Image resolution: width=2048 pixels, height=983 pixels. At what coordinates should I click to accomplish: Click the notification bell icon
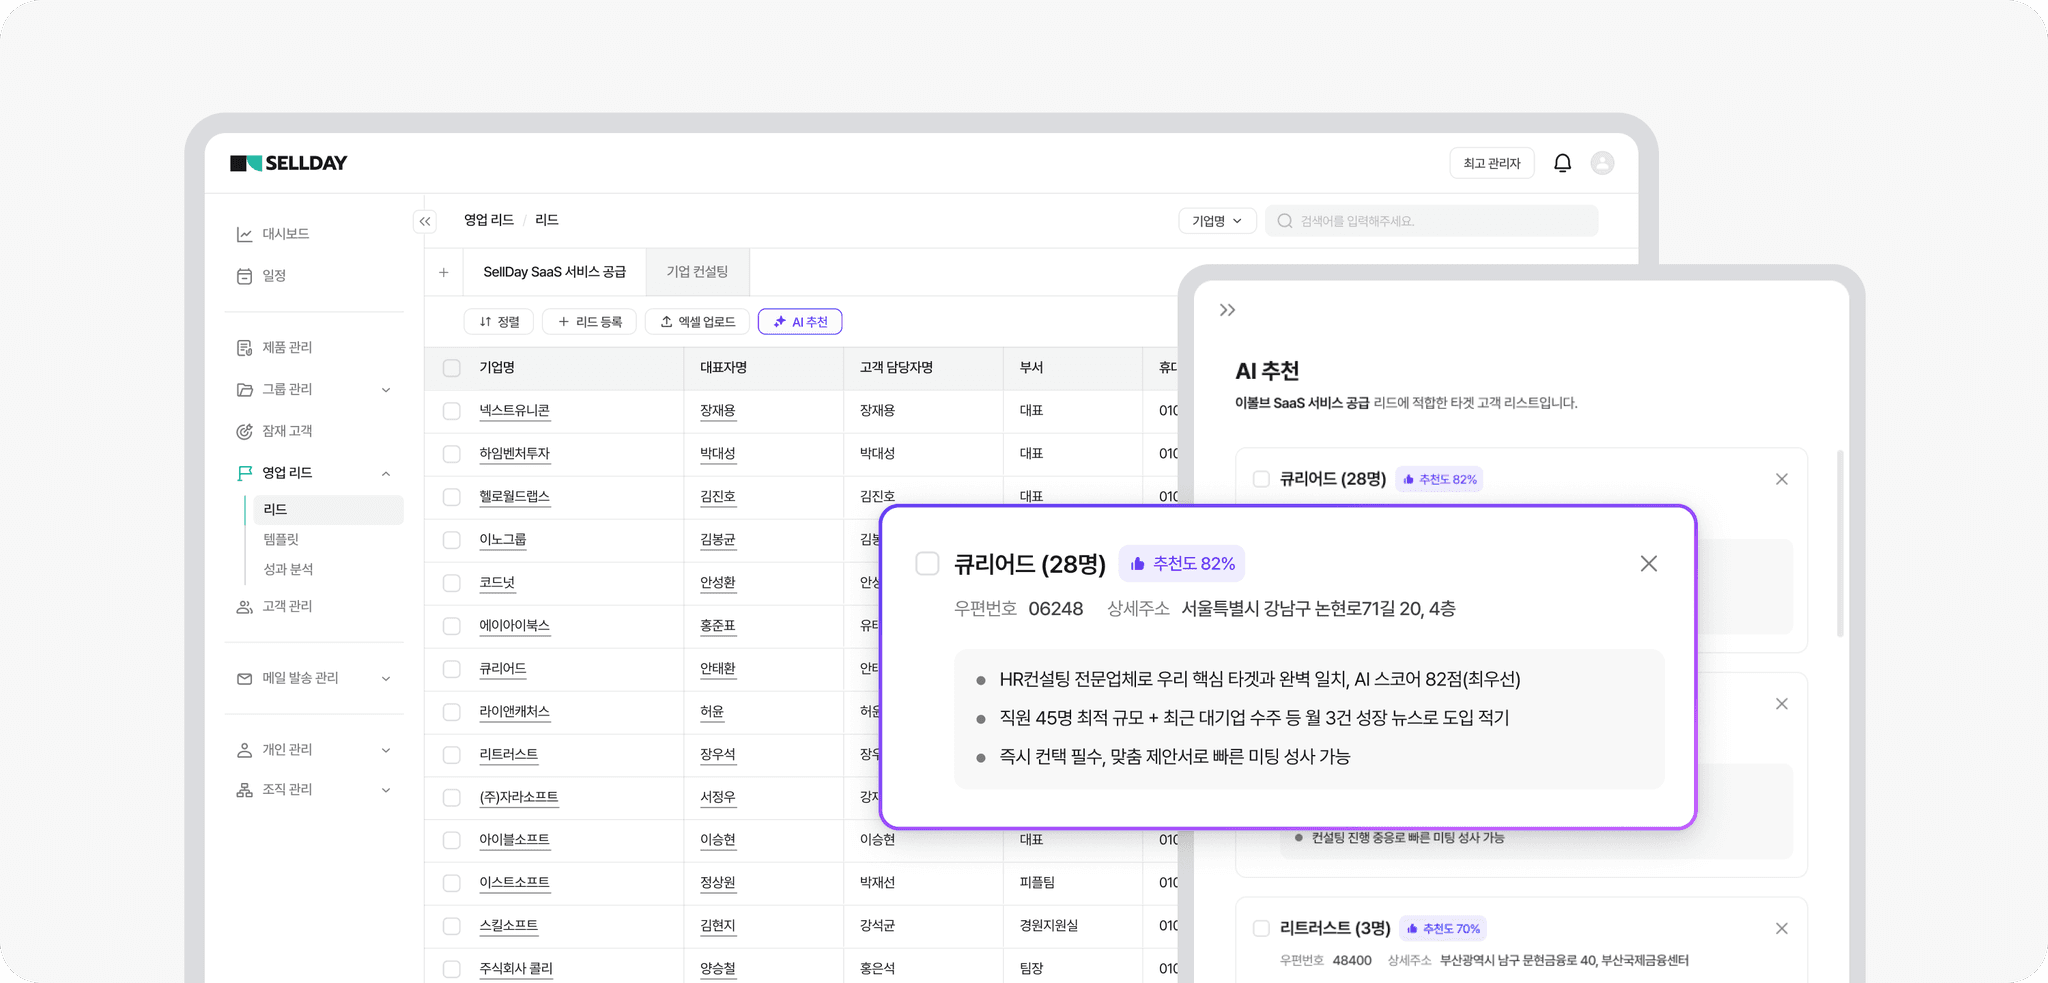(1562, 163)
